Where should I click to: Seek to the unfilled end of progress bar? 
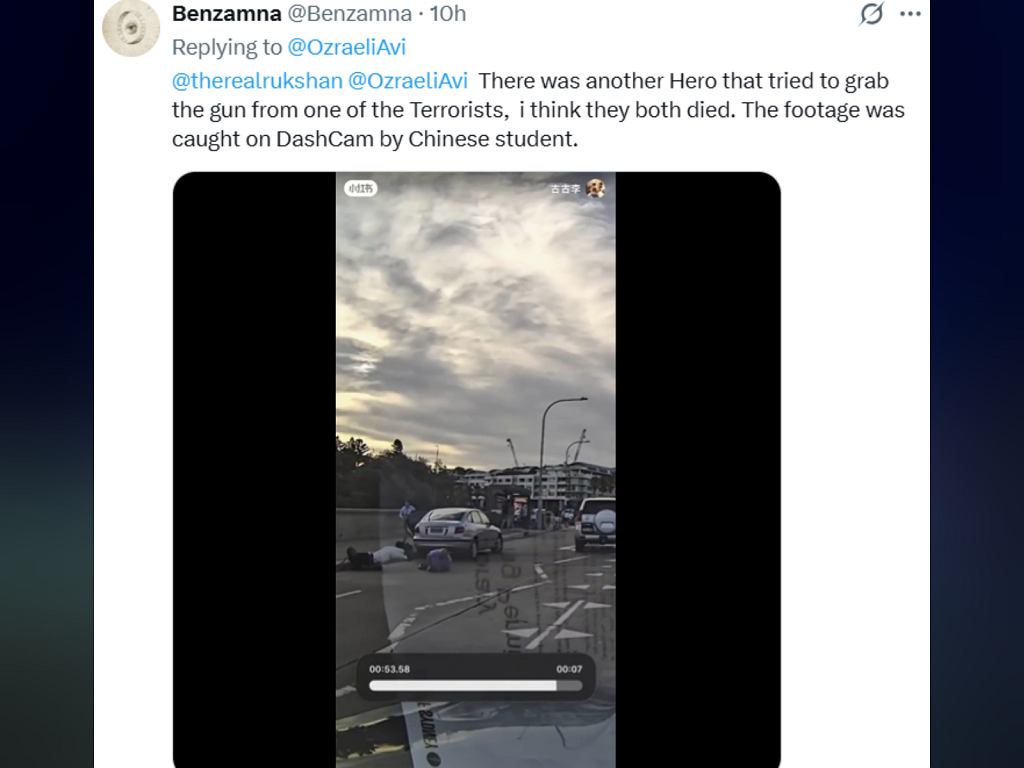click(569, 686)
